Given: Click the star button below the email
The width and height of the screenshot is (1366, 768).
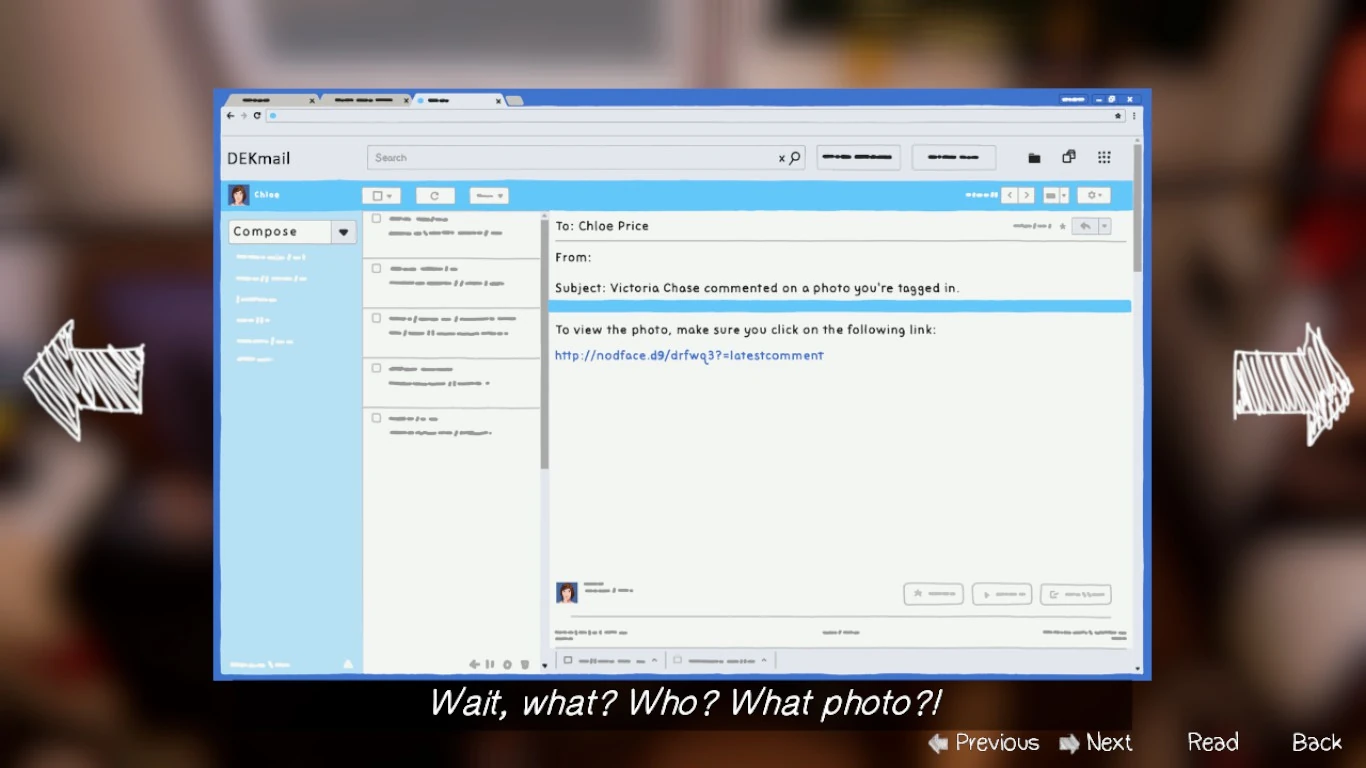Looking at the screenshot, I should point(933,594).
